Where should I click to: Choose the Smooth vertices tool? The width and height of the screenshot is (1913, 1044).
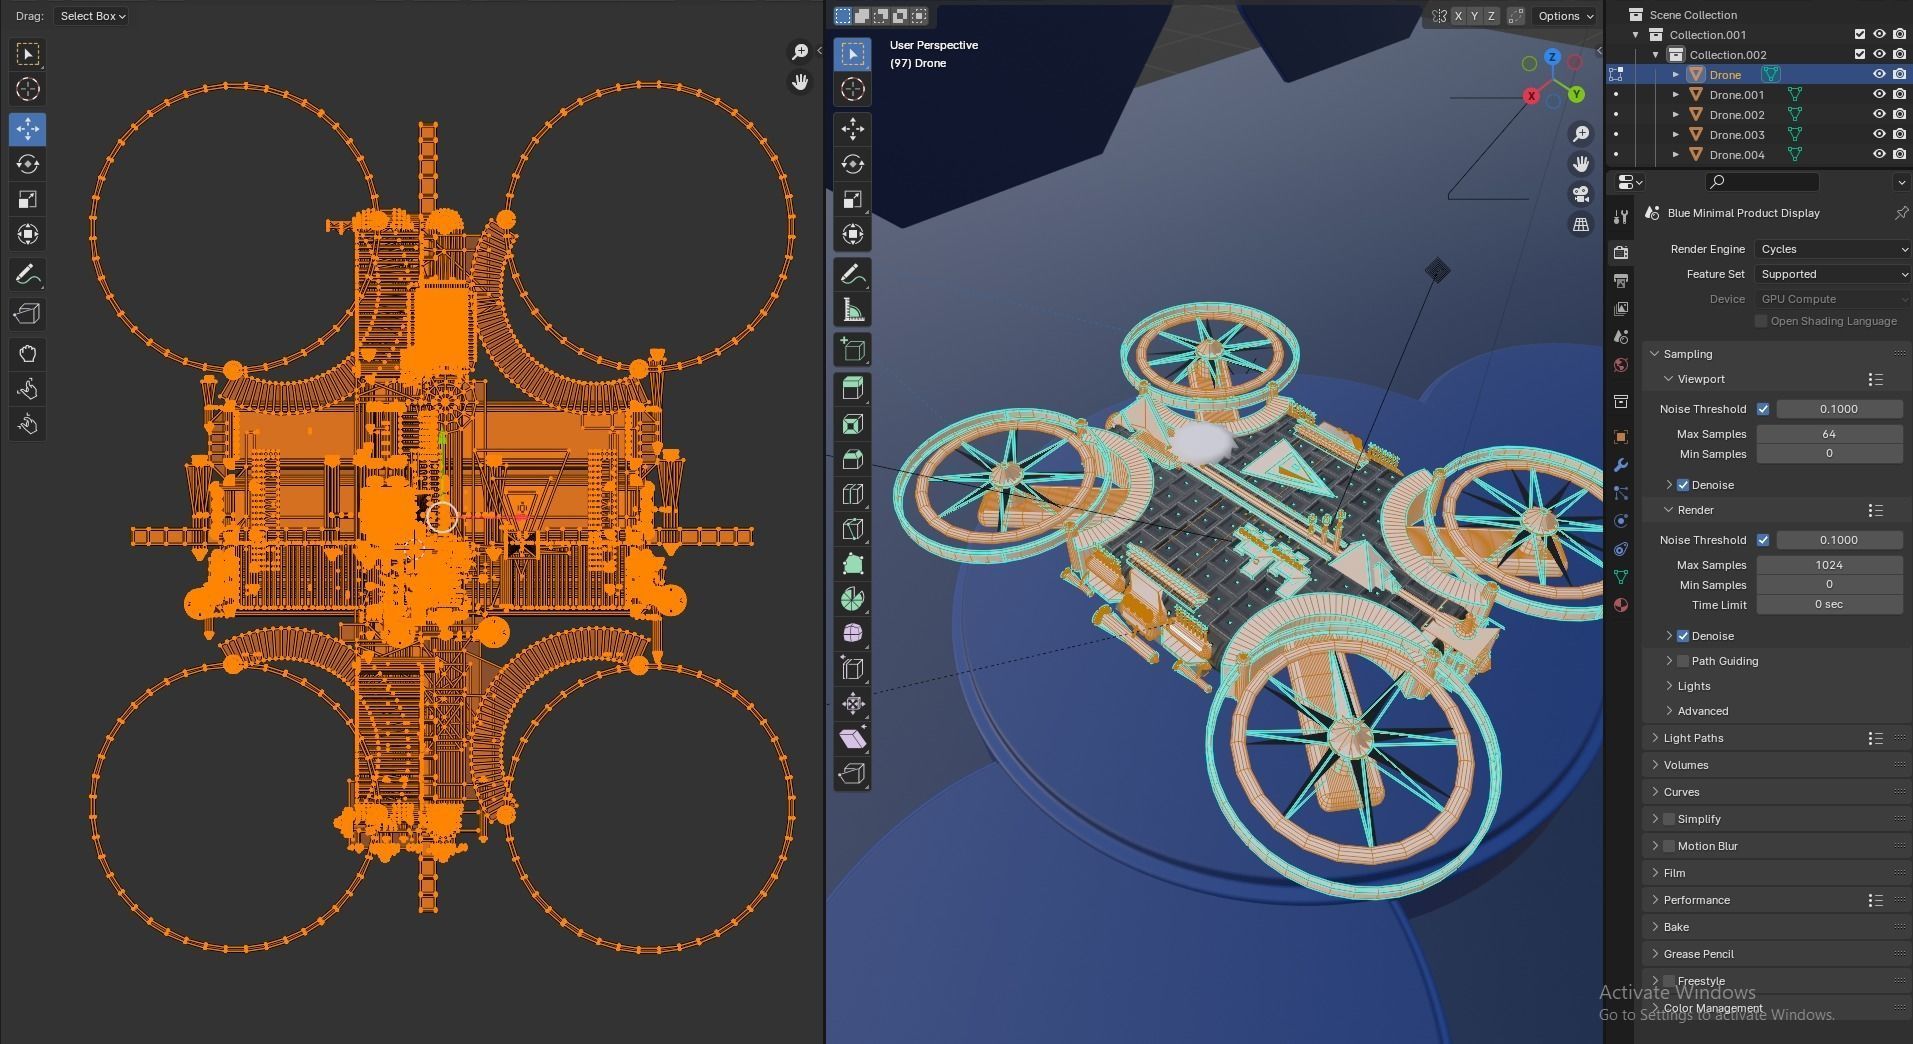(853, 633)
